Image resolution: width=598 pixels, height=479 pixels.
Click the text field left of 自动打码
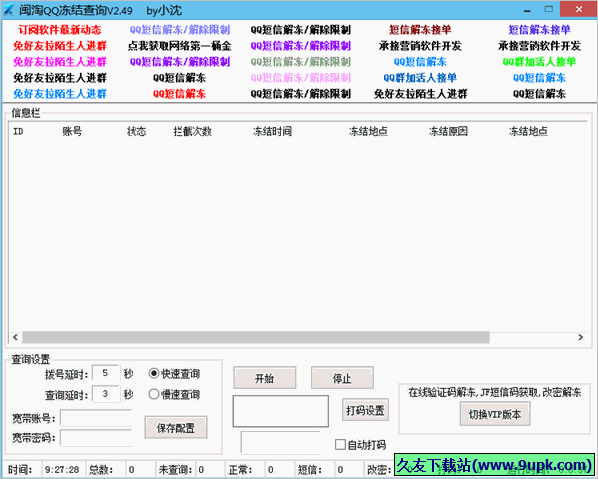pos(281,442)
